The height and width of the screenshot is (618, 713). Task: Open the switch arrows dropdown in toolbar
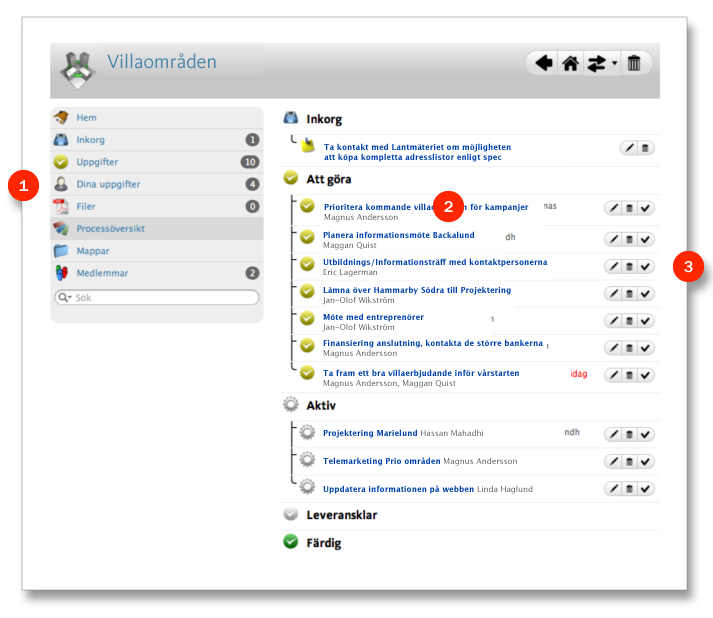click(x=600, y=63)
